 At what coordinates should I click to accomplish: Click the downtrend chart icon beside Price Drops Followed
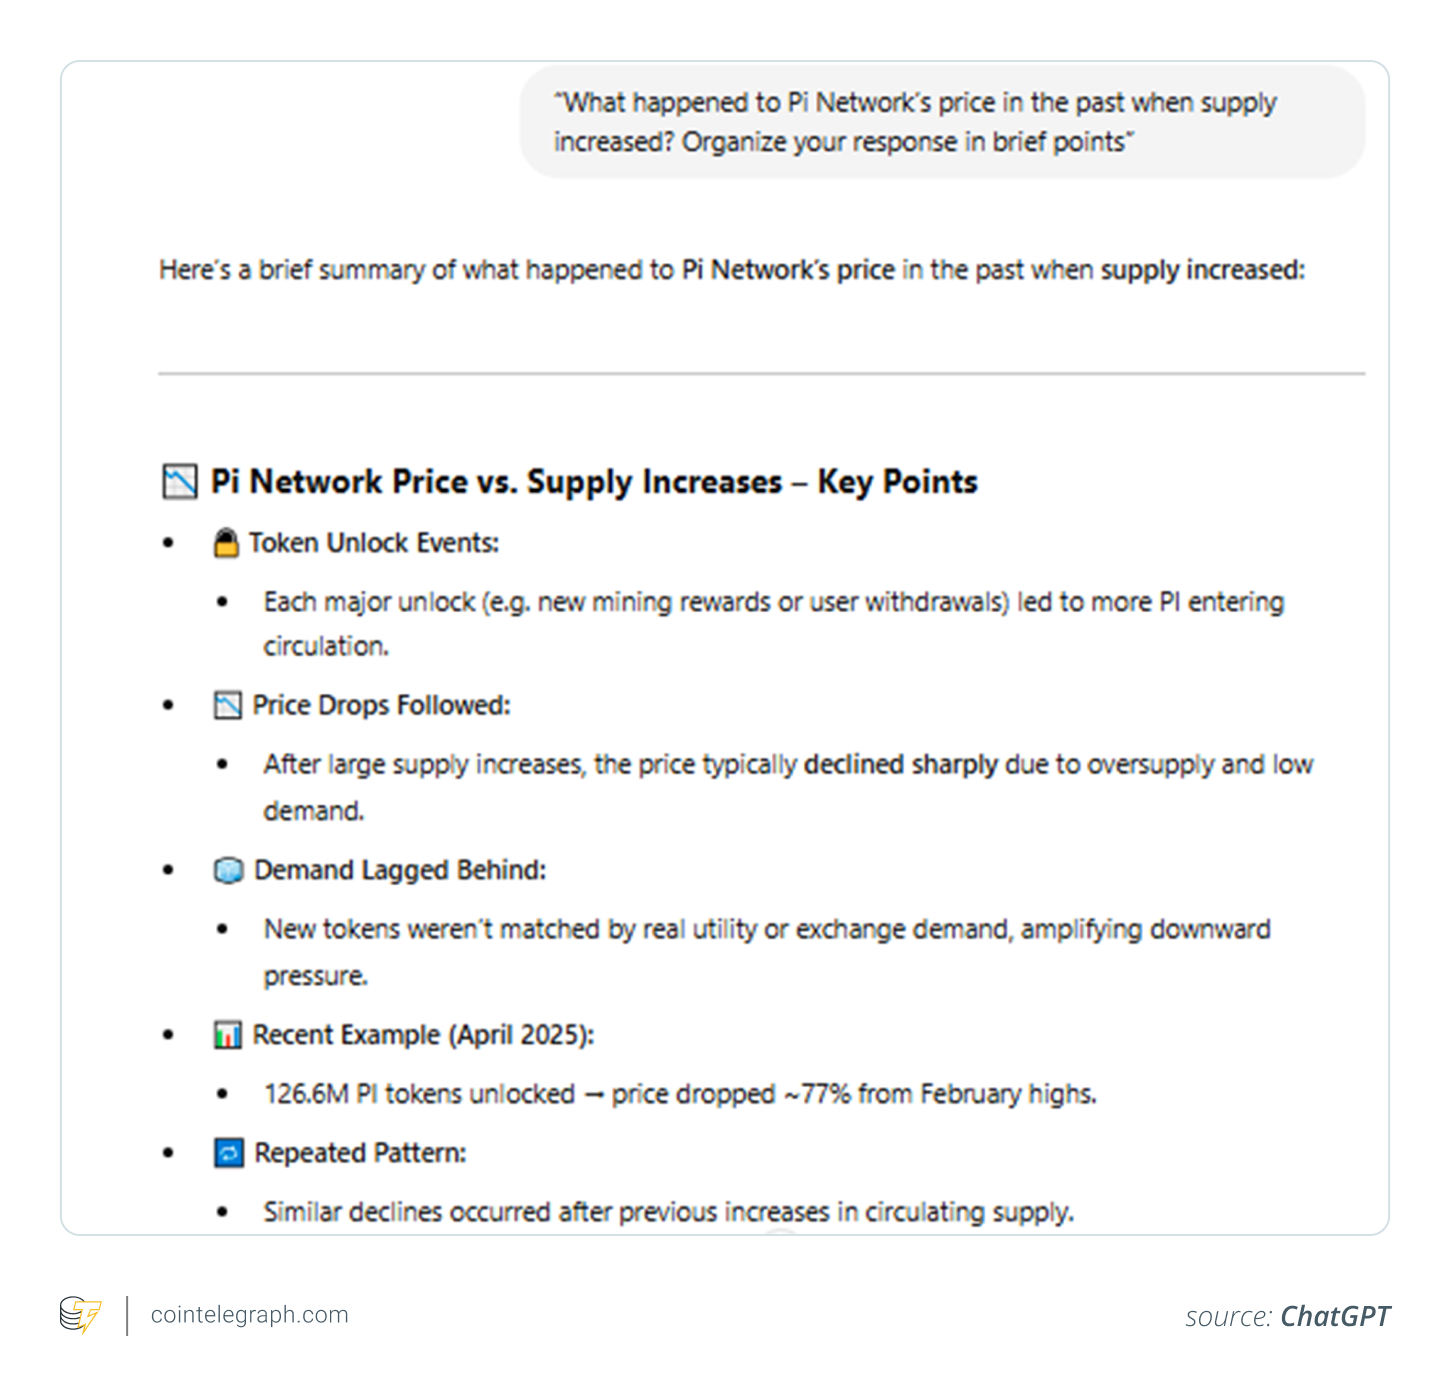coord(228,706)
